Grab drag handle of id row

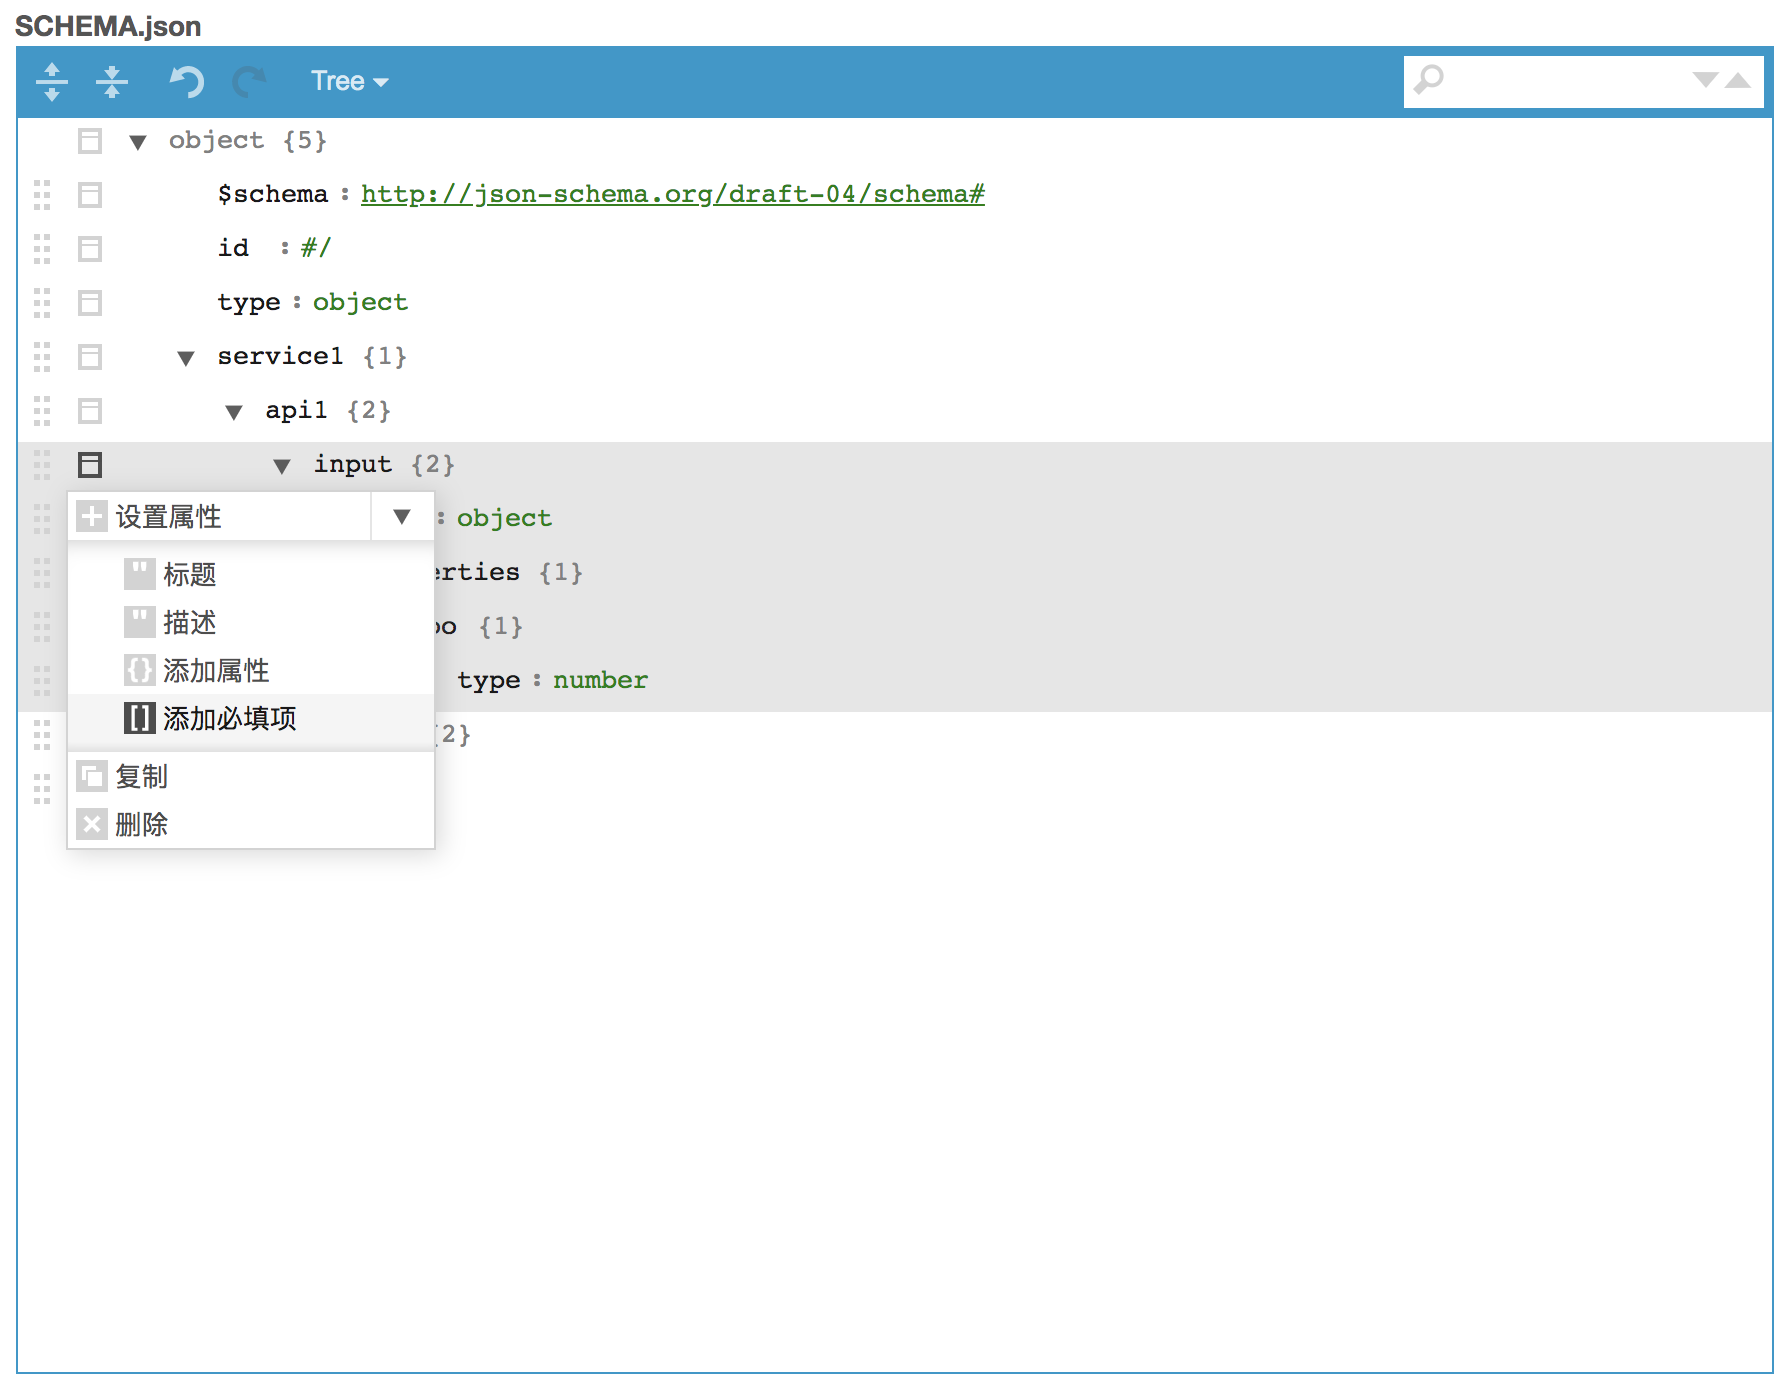42,249
